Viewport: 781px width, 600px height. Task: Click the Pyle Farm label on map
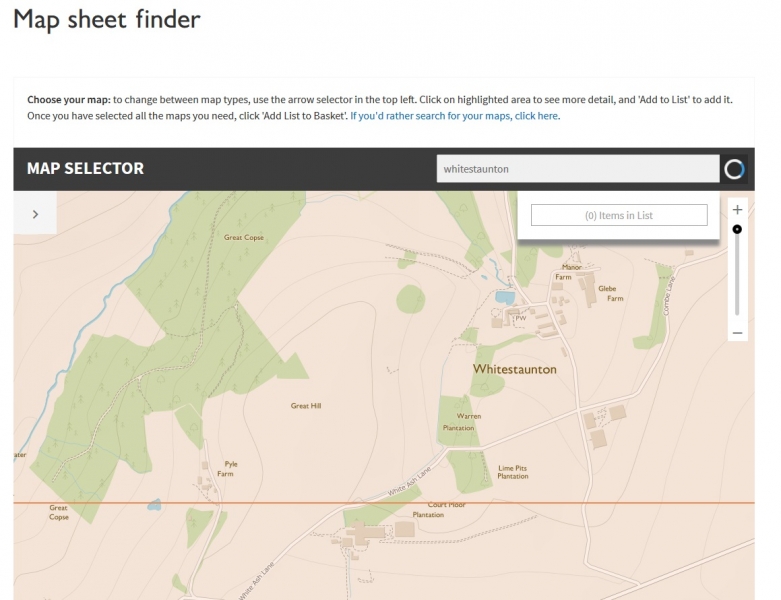pyautogui.click(x=231, y=468)
